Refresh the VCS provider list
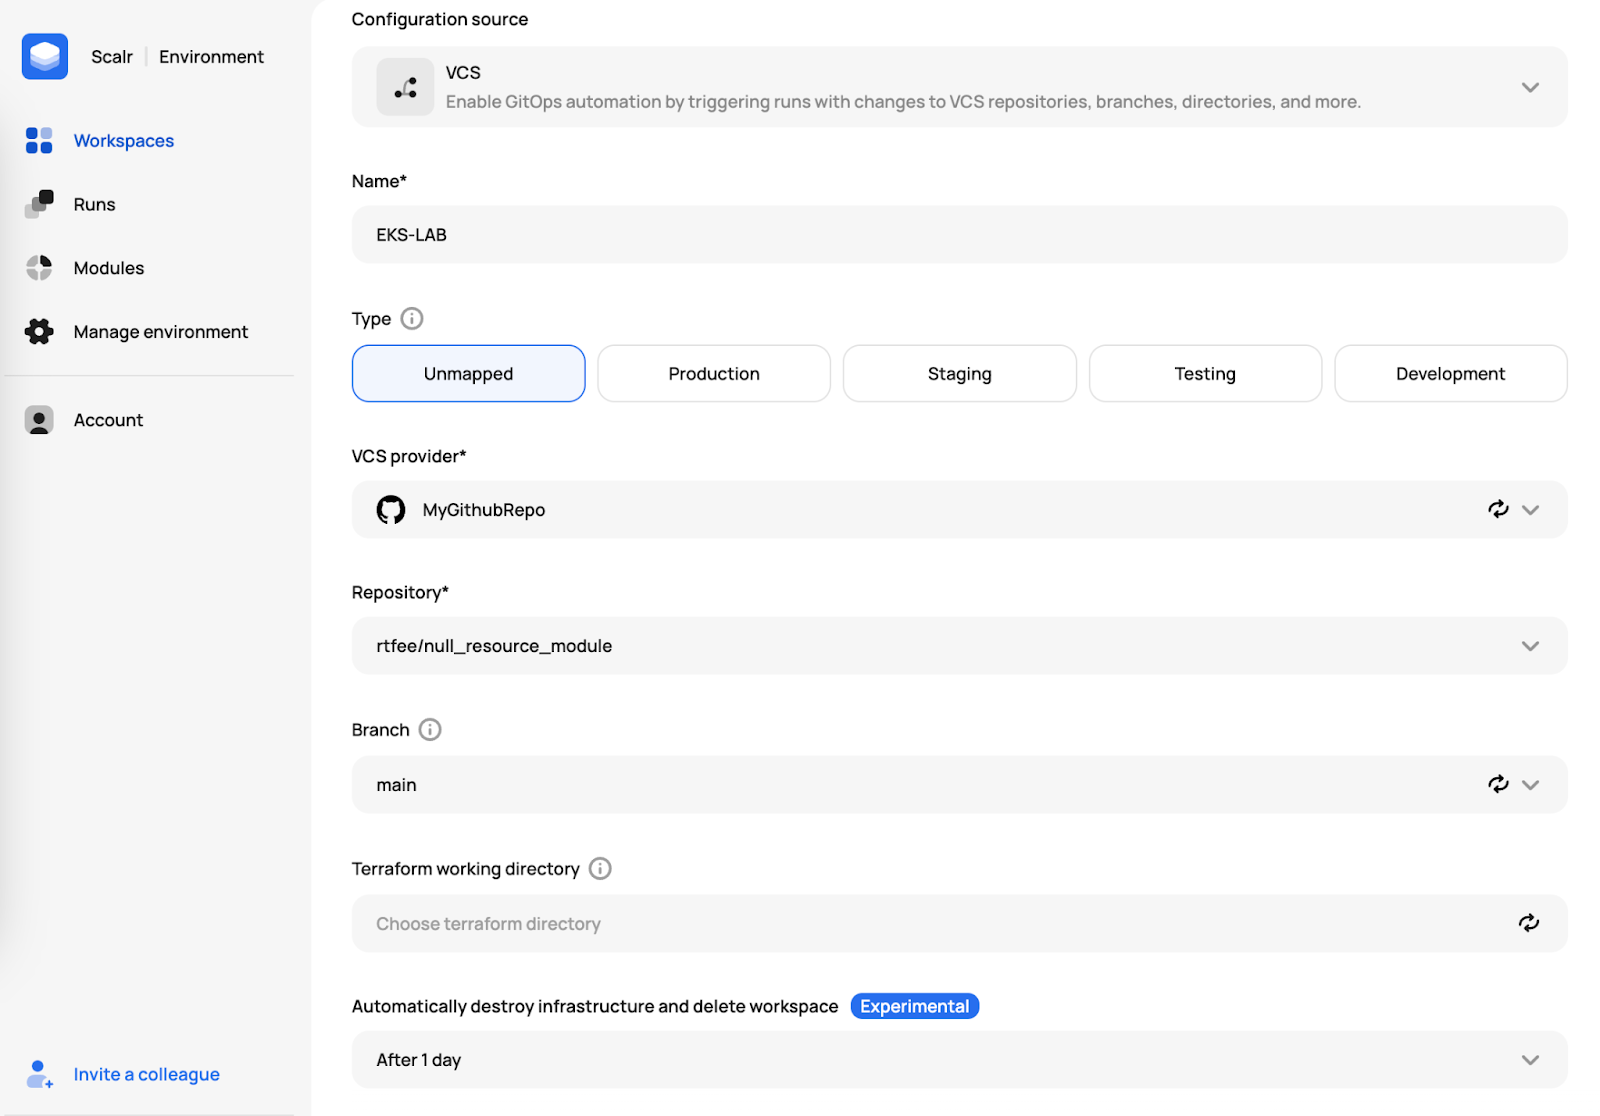Screen dimensions: 1600x1116 tap(1498, 509)
